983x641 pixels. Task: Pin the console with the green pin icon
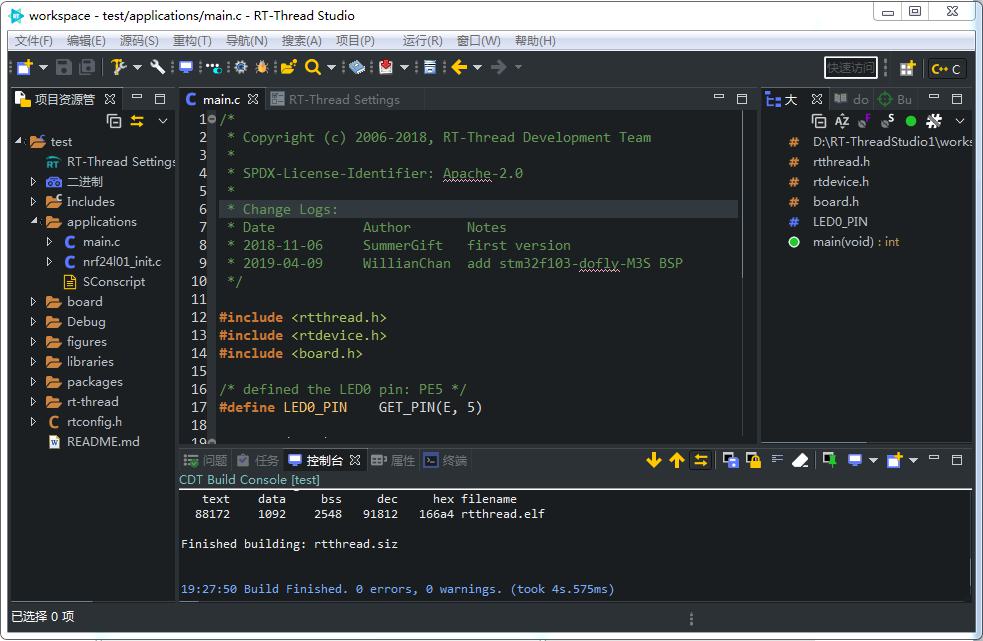click(829, 460)
